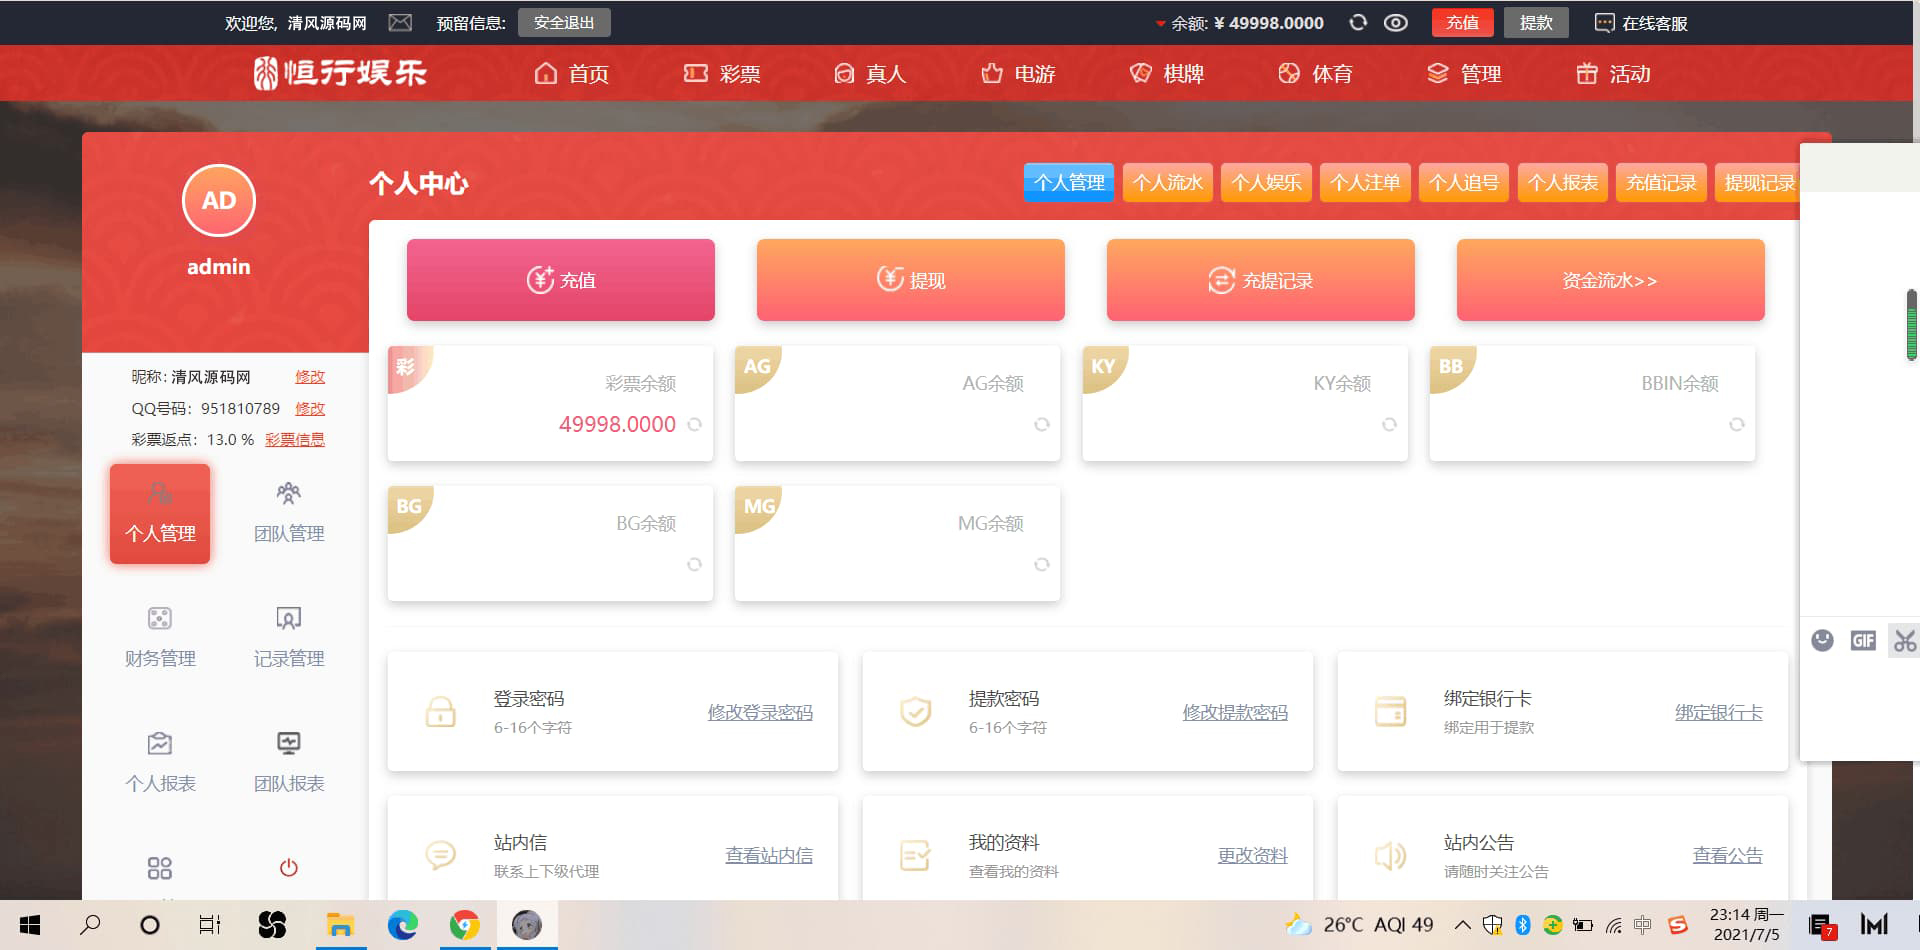The image size is (1920, 950).
Task: Refresh the AG余额 balance card
Action: [x=1041, y=424]
